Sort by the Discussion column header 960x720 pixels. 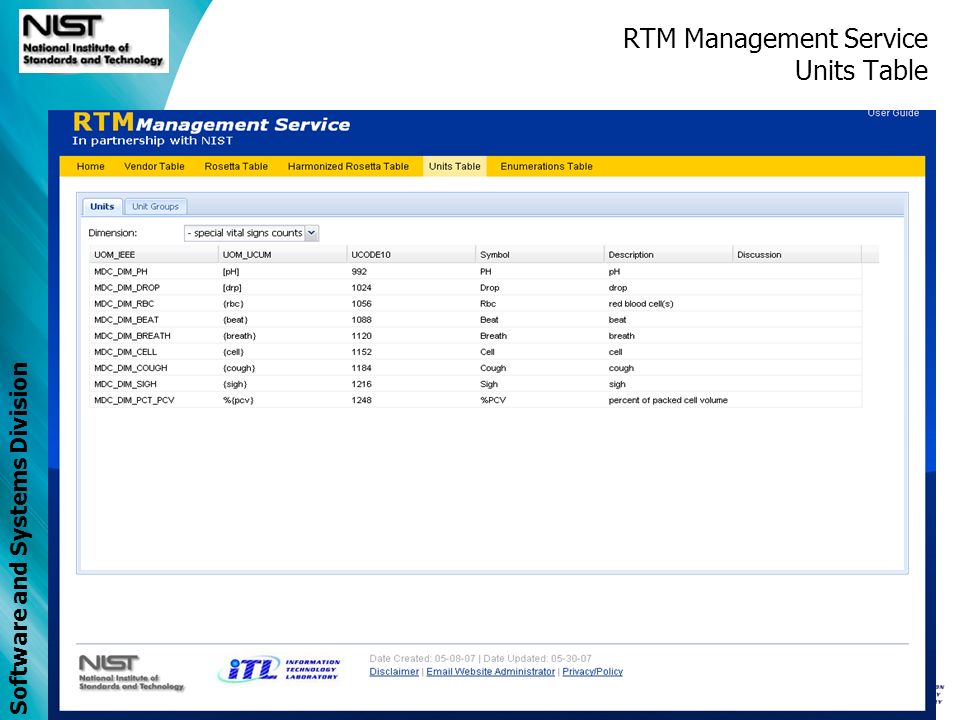797,255
